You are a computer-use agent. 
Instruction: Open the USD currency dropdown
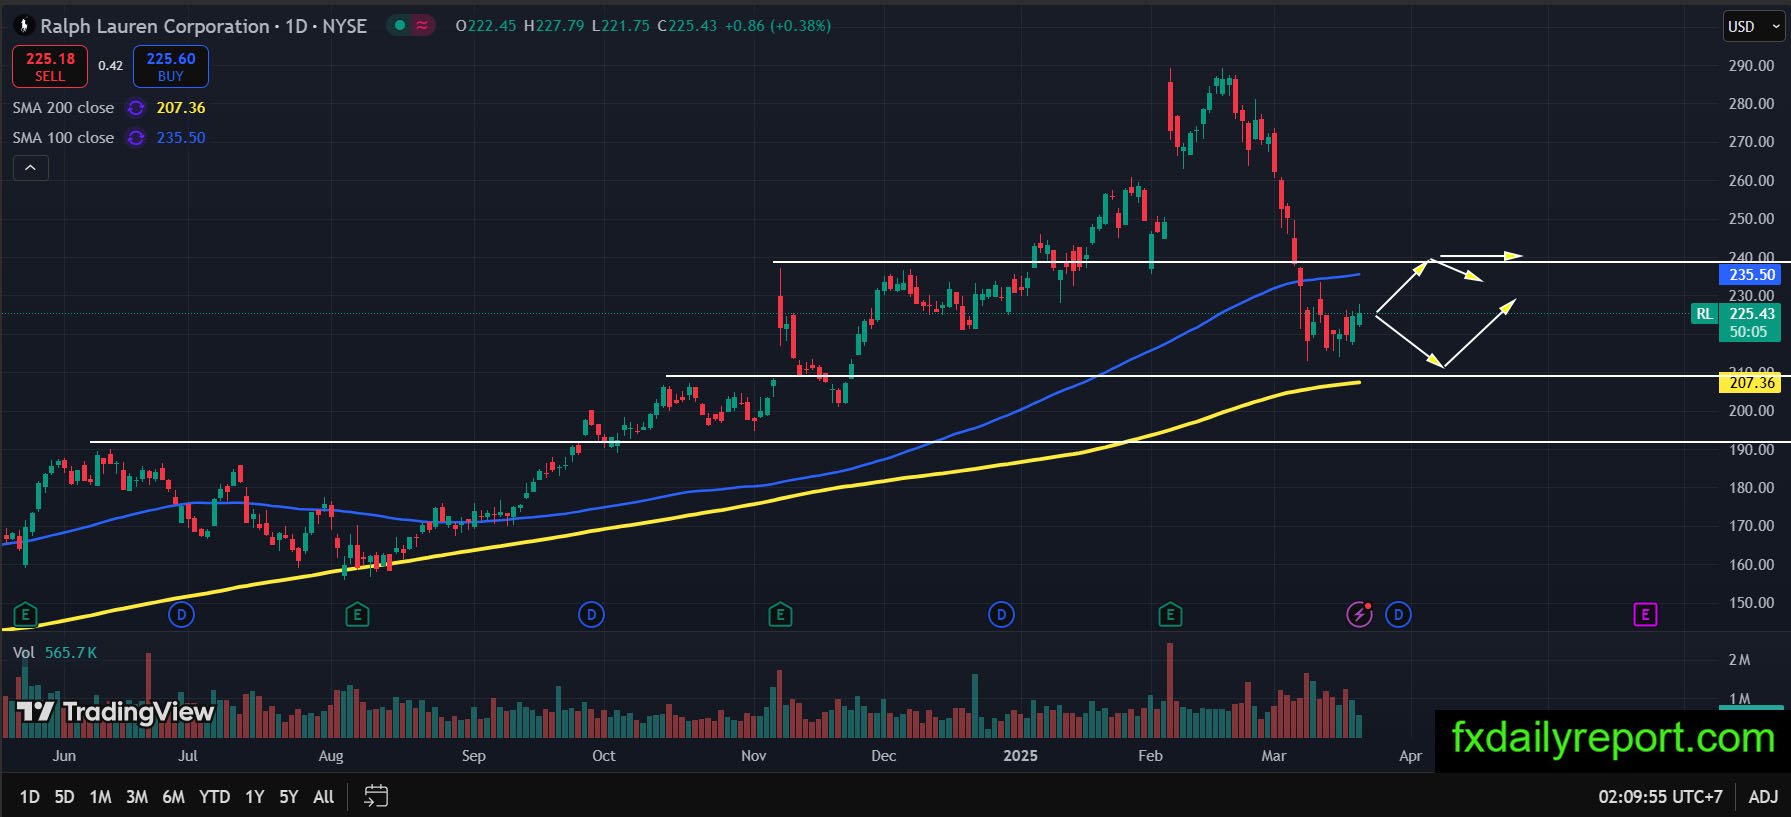point(1755,27)
